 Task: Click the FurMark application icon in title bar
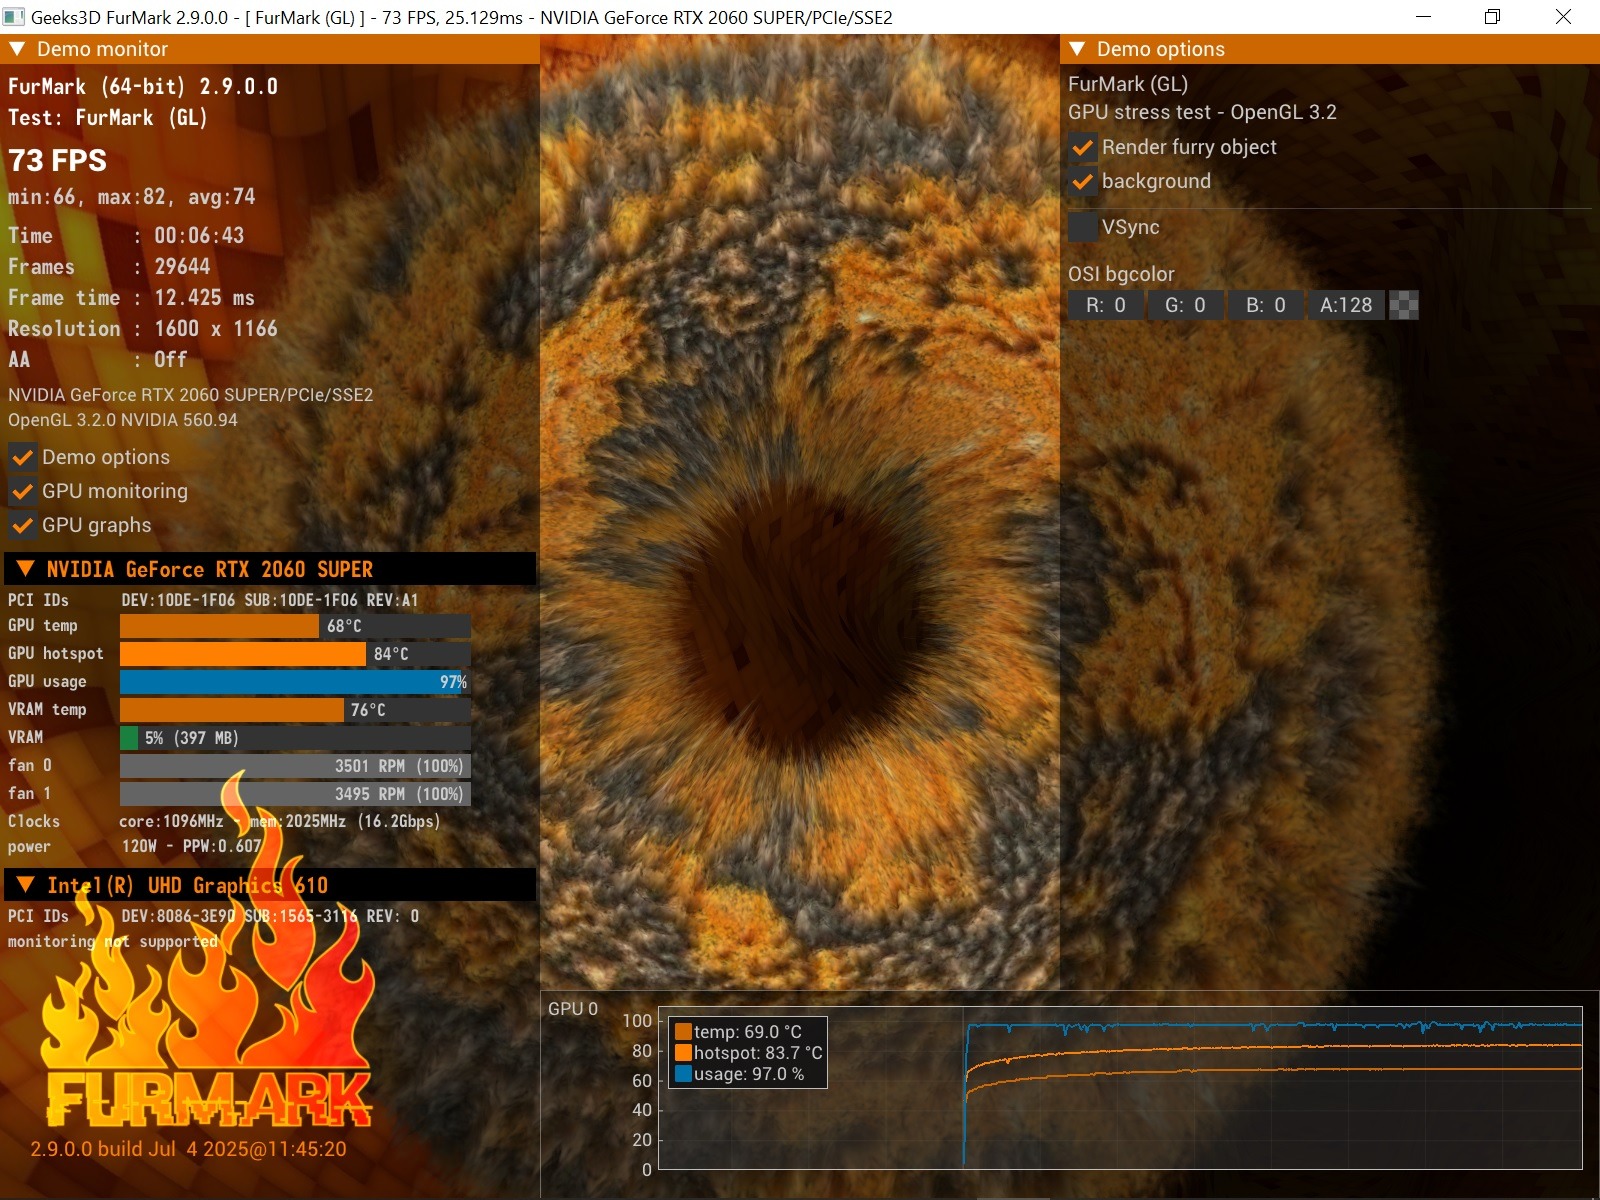pos(14,17)
